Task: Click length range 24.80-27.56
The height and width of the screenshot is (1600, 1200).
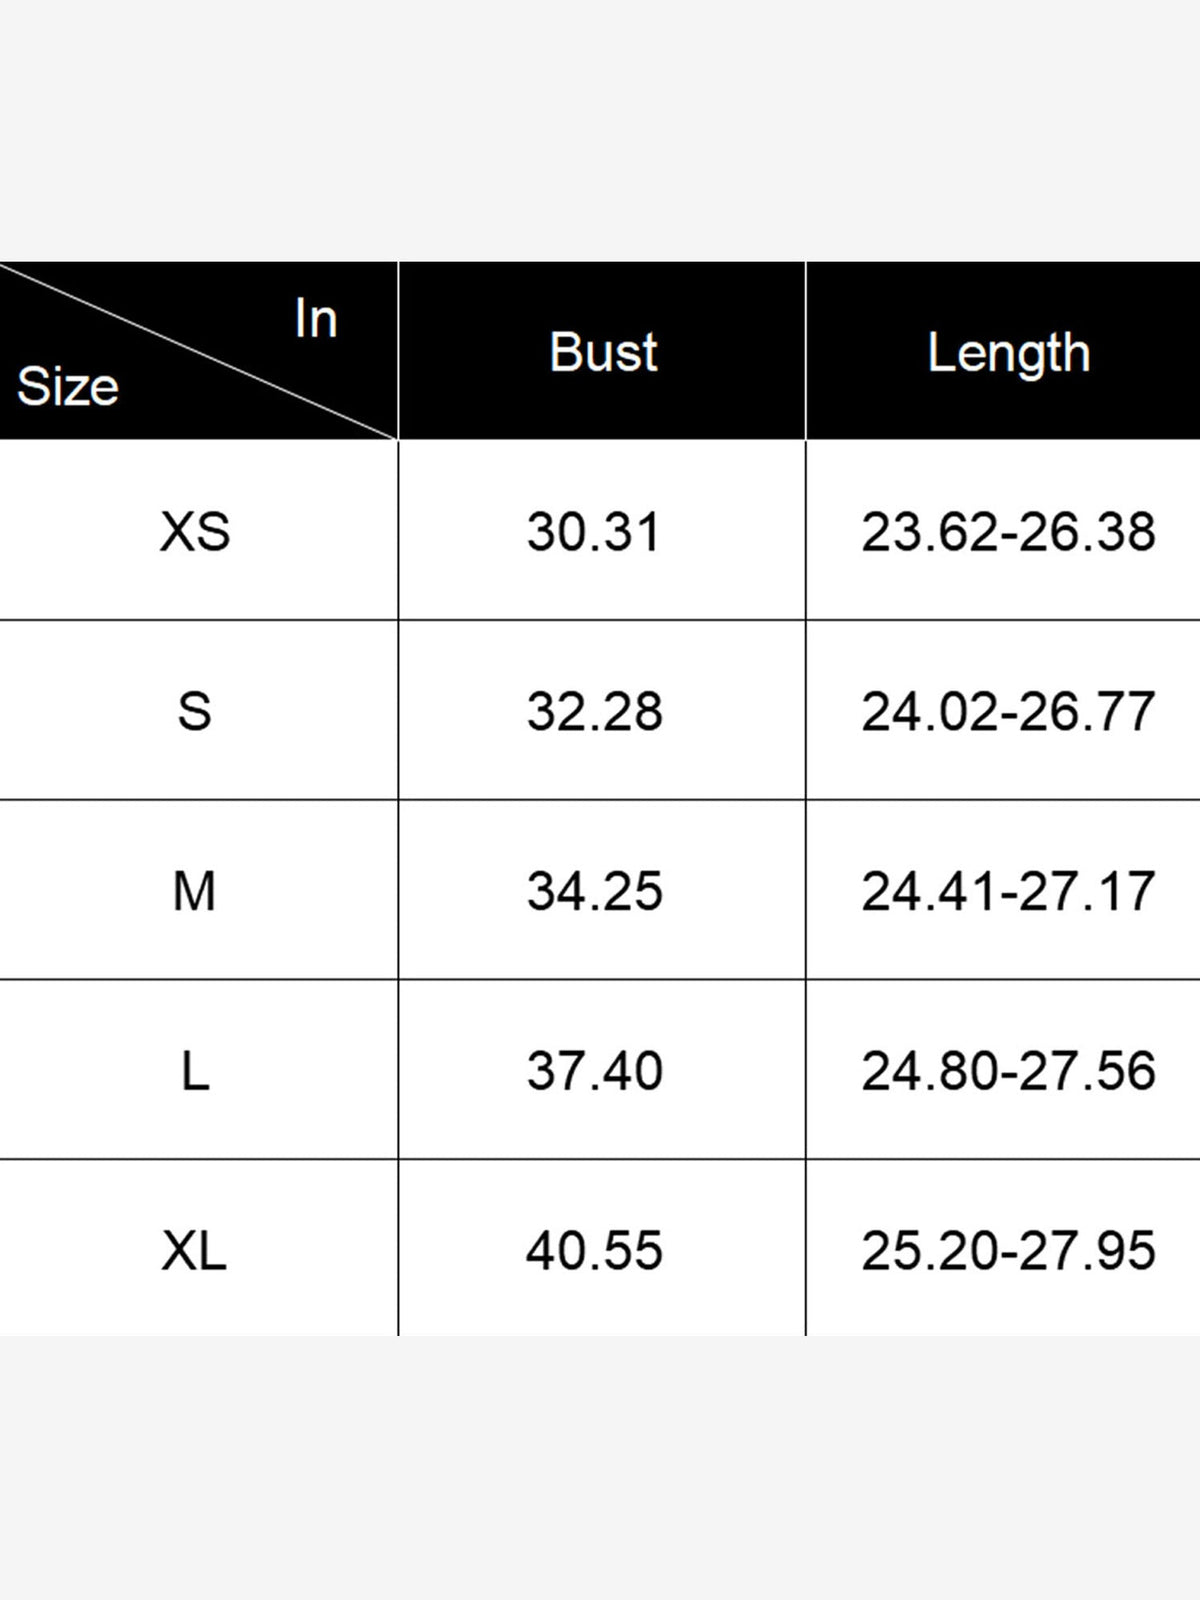Action: point(1008,1071)
